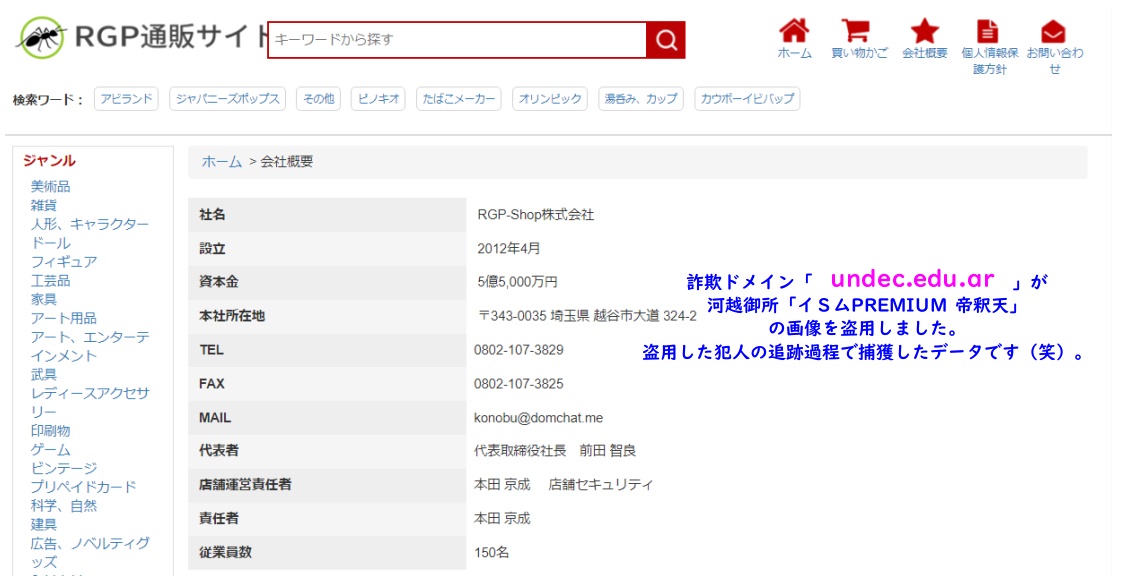The height and width of the screenshot is (582, 1123).
Task: Open the レディースアクセサリー genre
Action: [90, 402]
